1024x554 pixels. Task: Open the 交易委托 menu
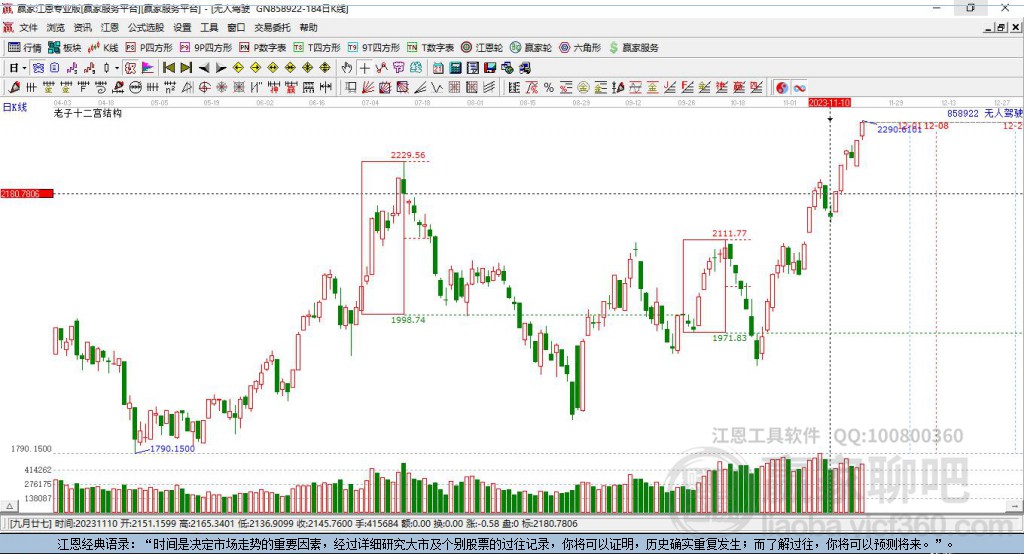coord(272,27)
